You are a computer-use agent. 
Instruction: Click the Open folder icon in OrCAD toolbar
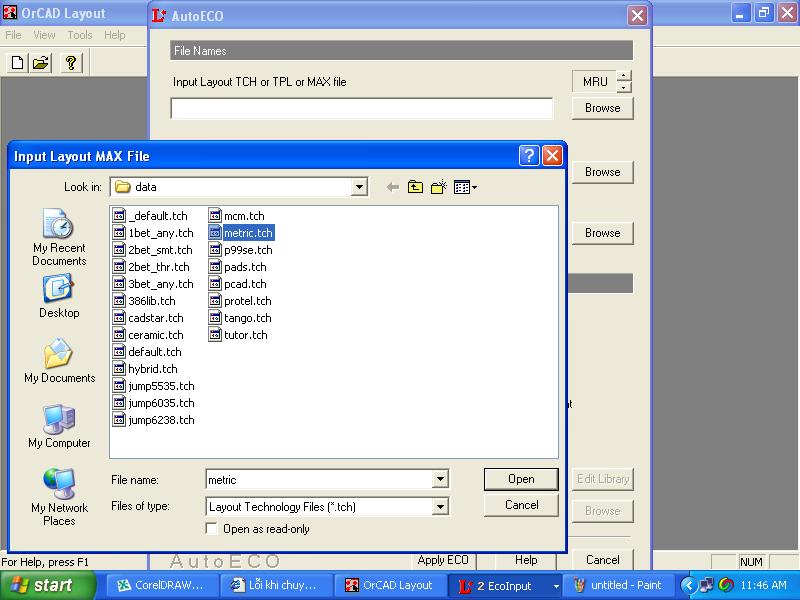click(41, 63)
